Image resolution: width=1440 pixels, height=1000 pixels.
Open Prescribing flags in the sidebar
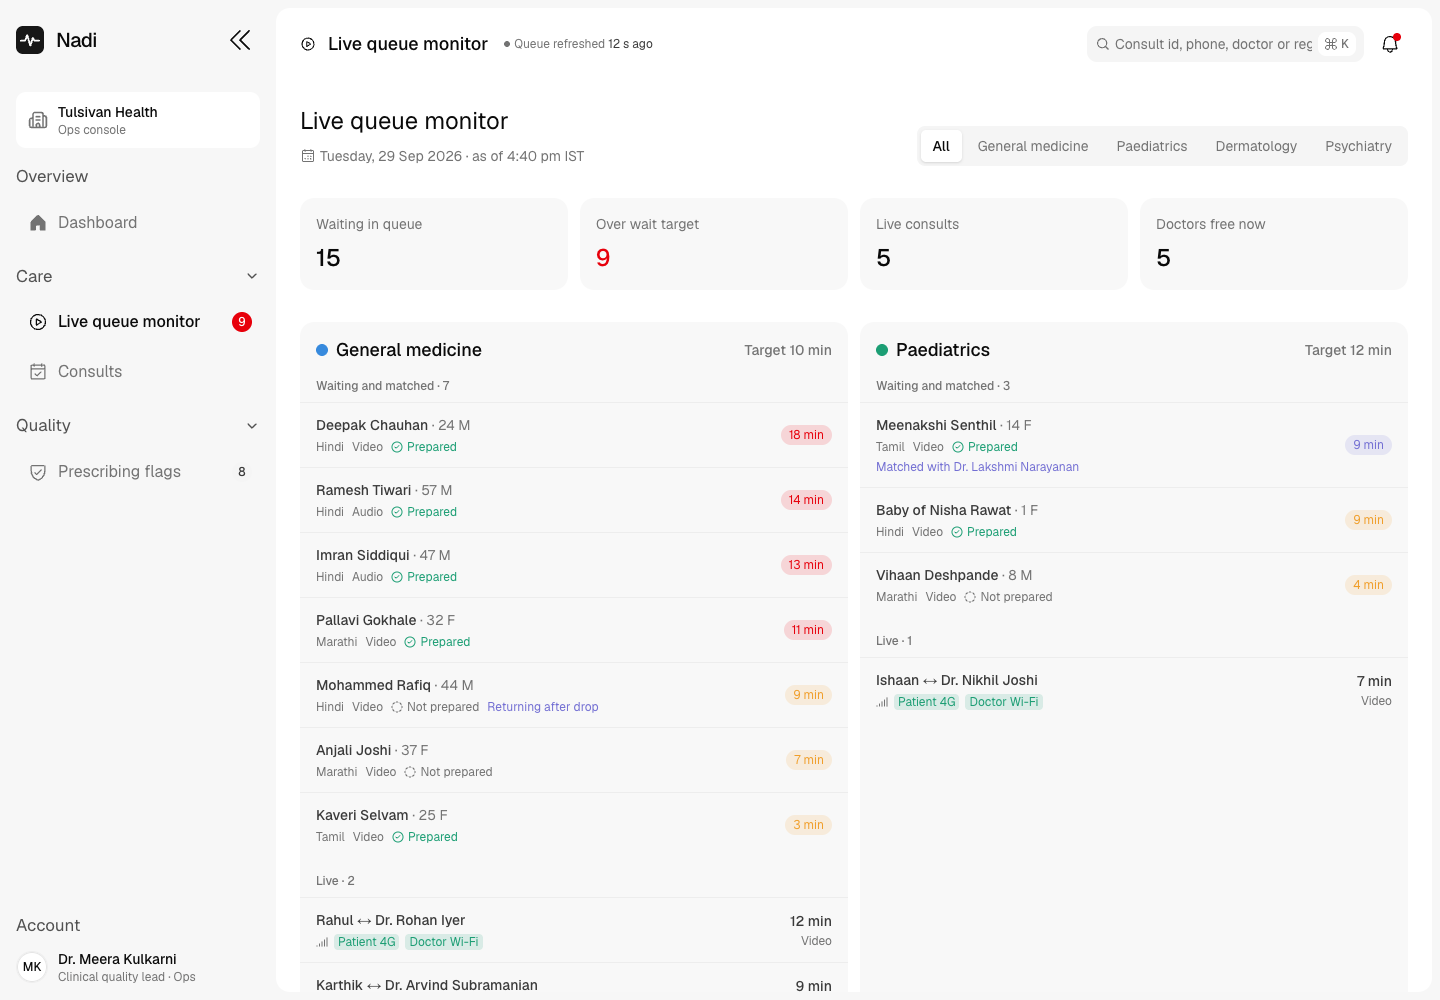[x=138, y=472]
